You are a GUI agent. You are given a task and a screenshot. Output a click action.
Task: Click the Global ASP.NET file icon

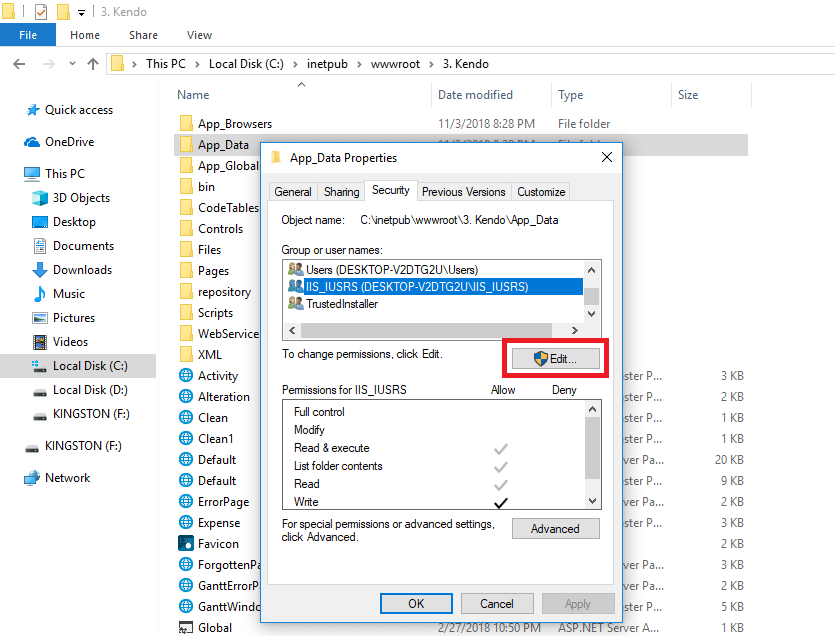point(186,627)
